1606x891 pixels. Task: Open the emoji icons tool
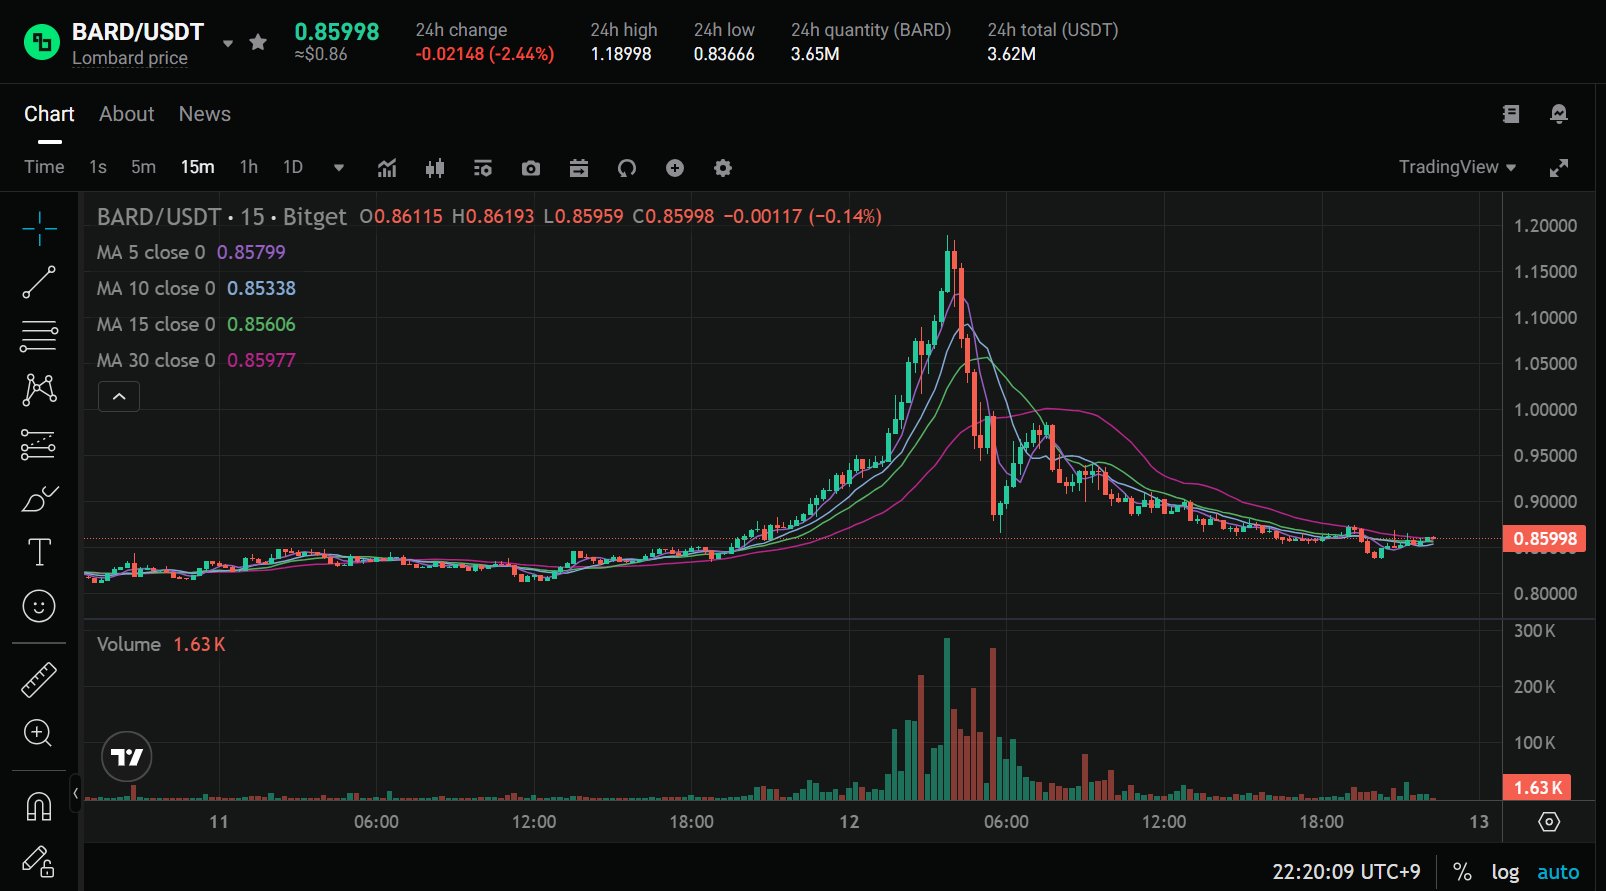tap(39, 606)
